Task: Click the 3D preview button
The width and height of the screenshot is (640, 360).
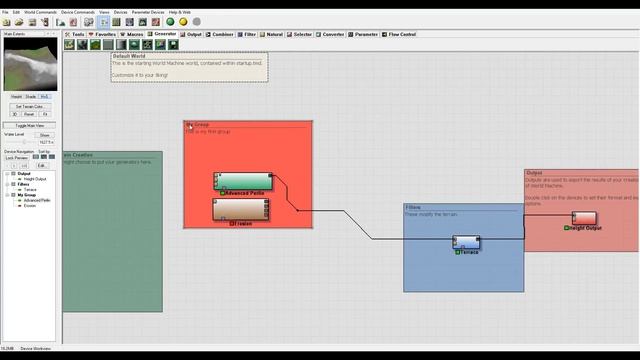Action: 15,114
